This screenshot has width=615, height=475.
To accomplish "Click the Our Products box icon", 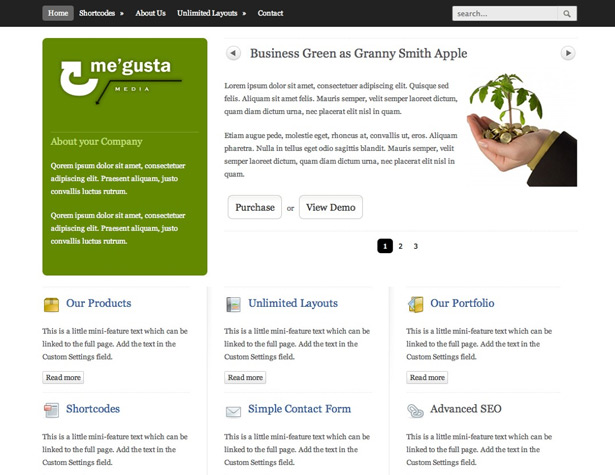I will click(51, 305).
